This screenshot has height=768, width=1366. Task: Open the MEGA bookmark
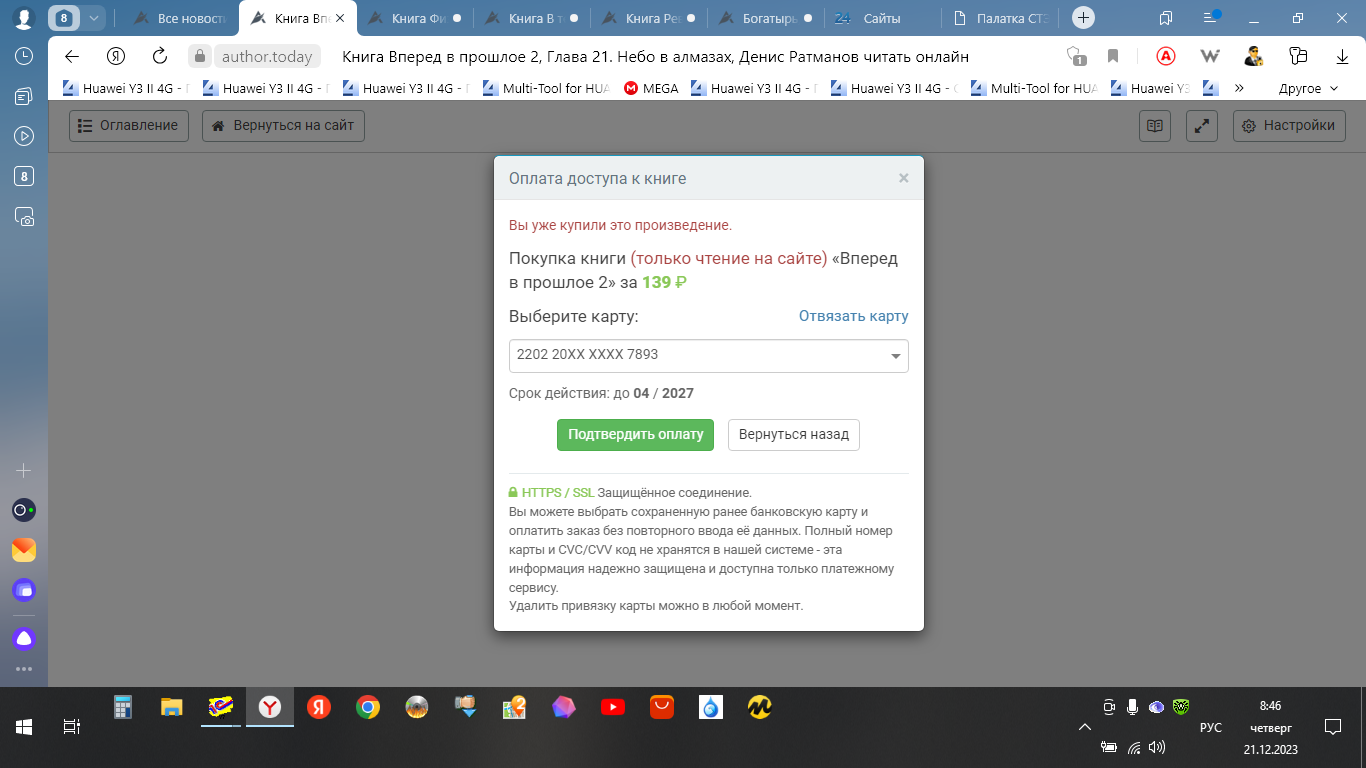[x=651, y=88]
